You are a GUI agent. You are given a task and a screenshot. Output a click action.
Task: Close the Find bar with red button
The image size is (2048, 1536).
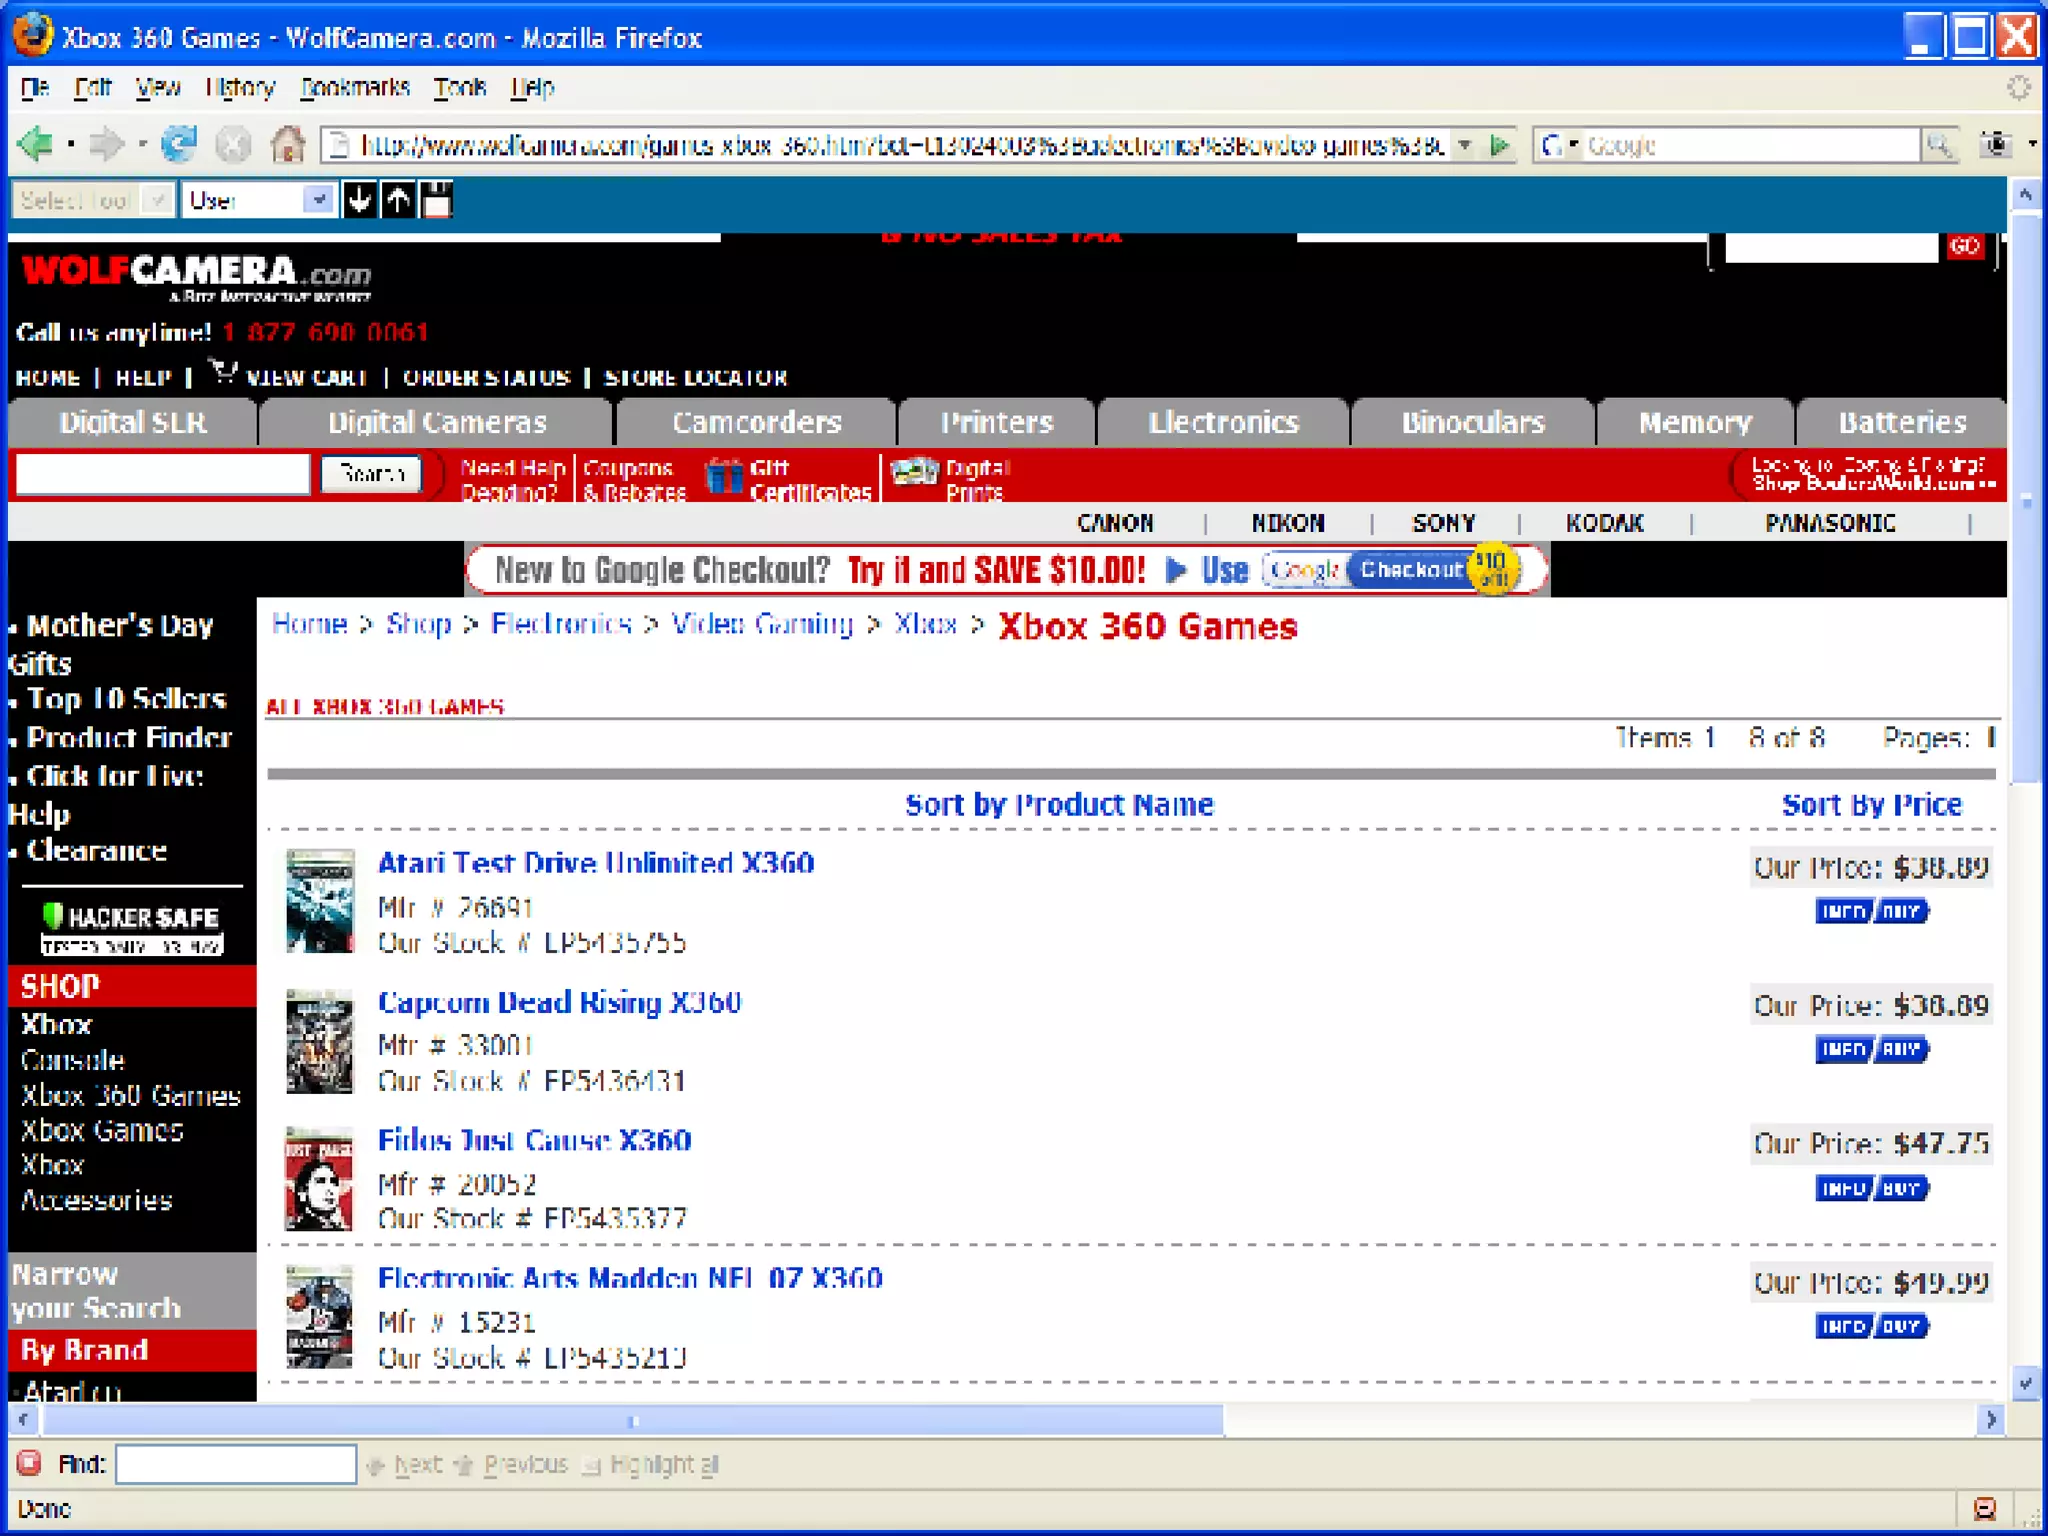pyautogui.click(x=29, y=1463)
